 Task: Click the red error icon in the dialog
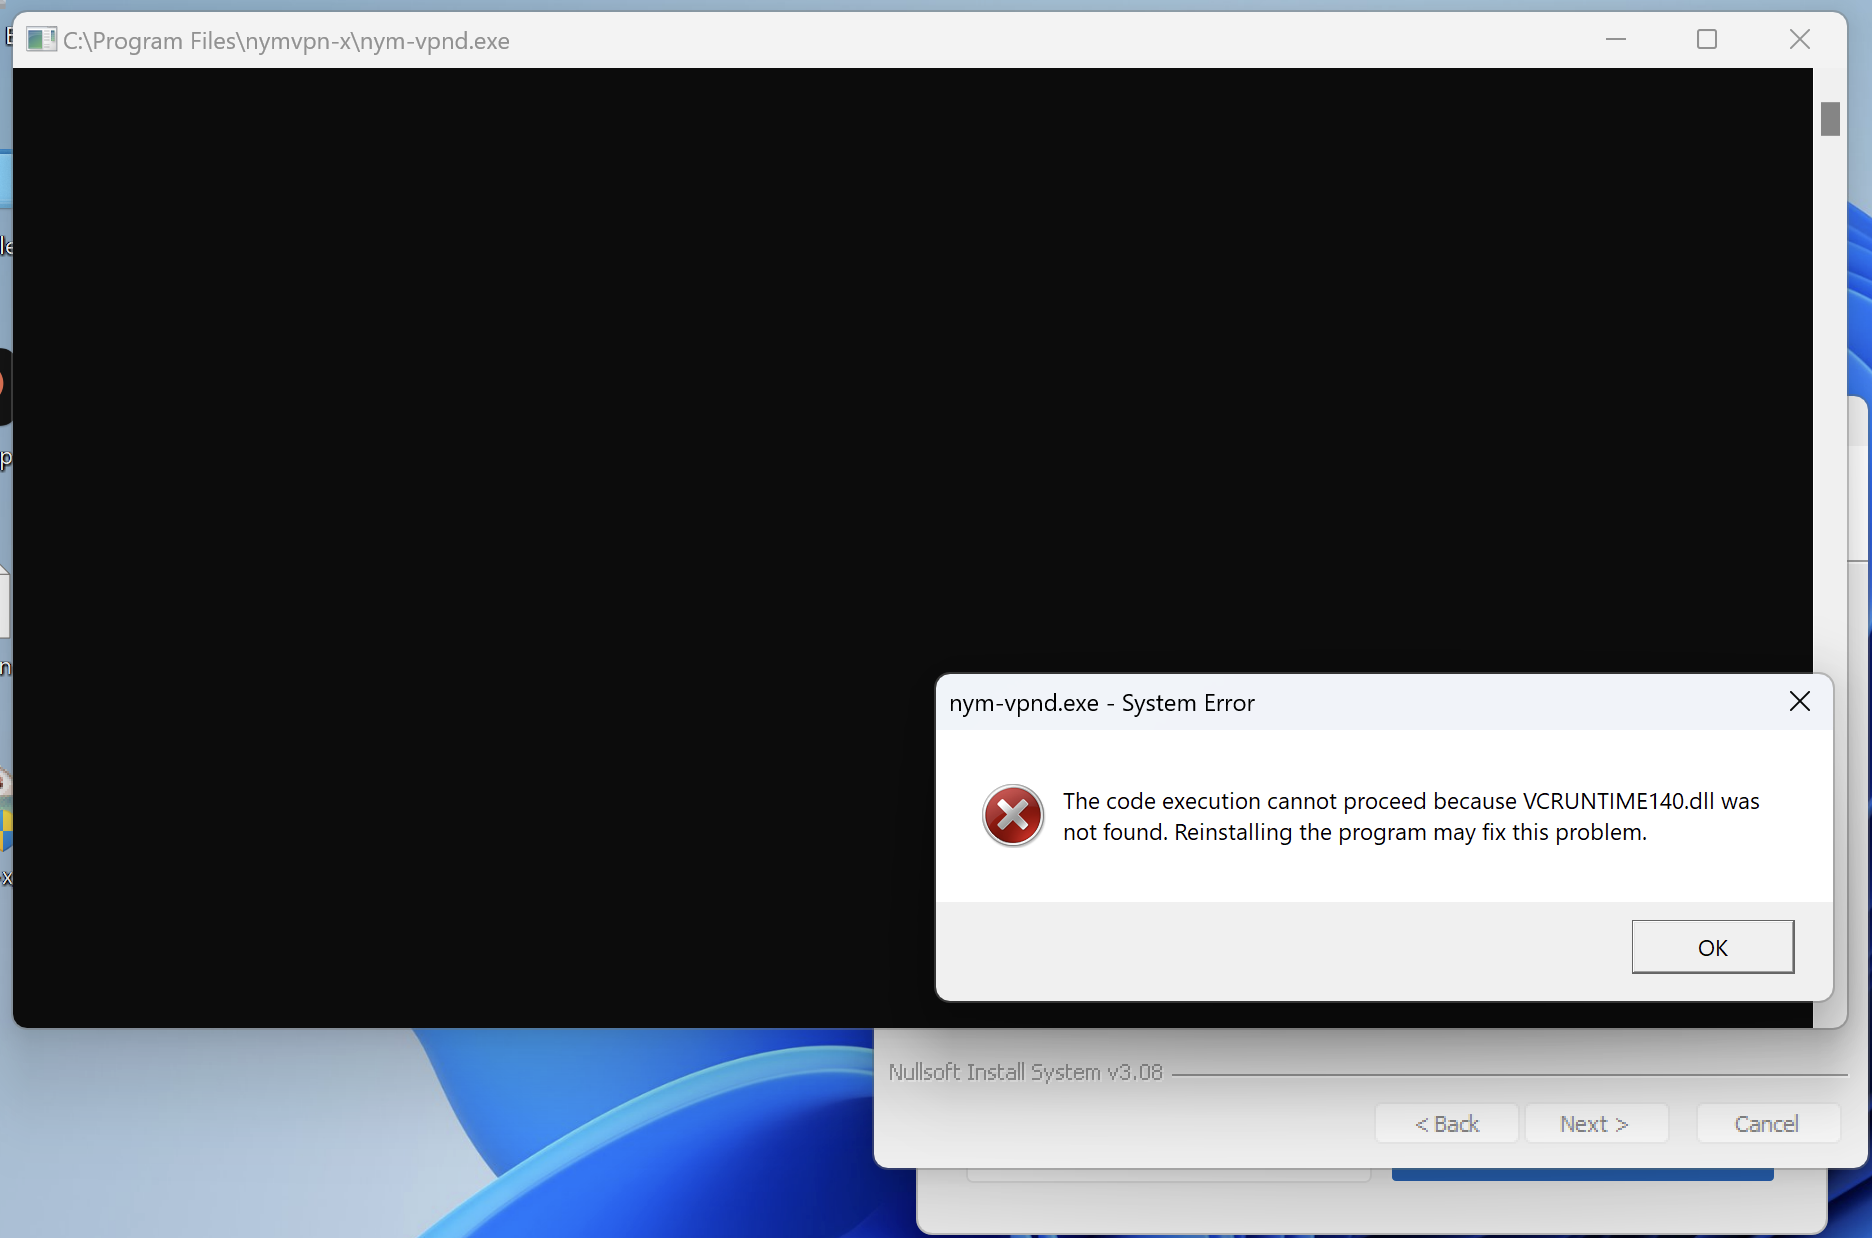pyautogui.click(x=1012, y=816)
